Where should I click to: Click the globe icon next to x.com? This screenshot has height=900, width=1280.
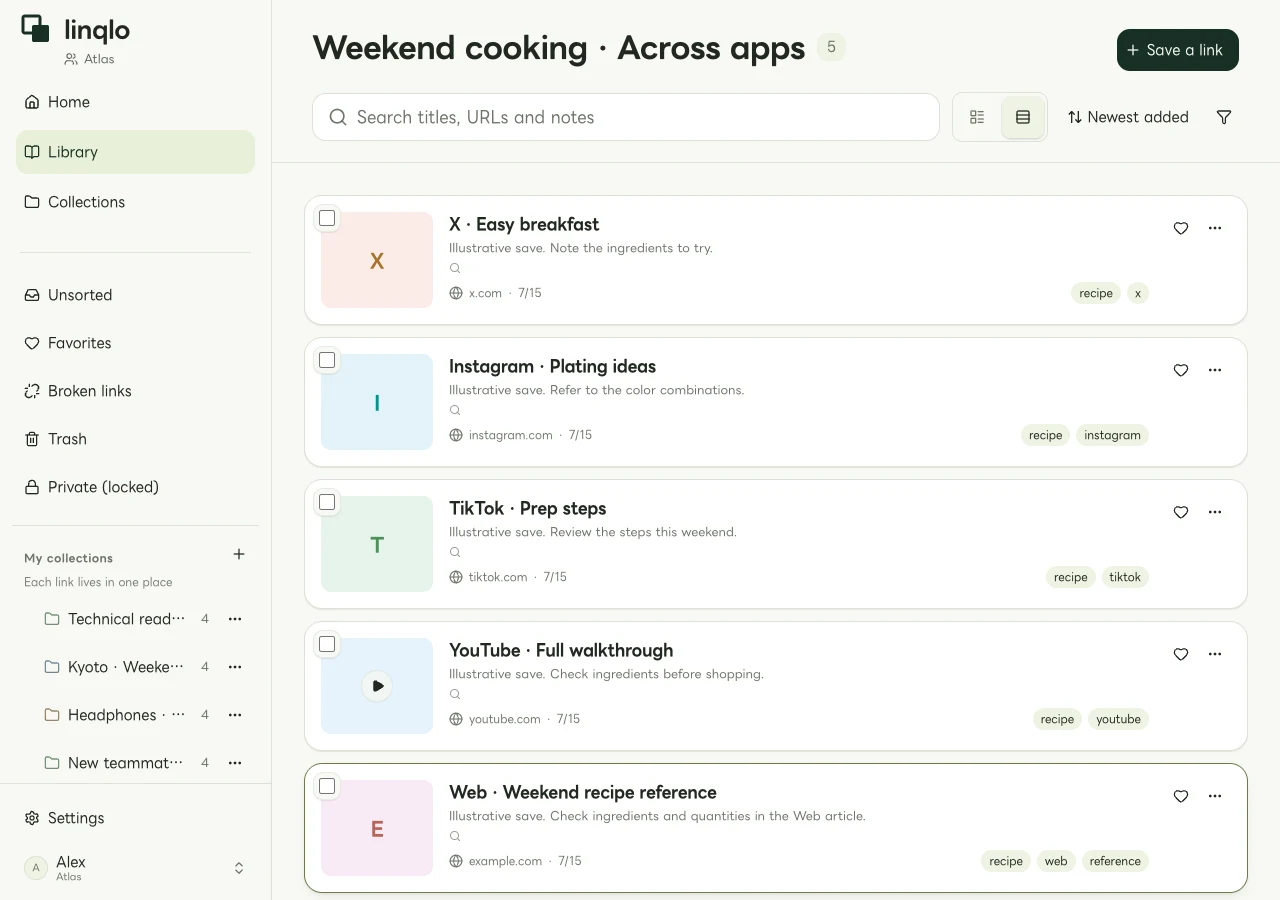point(456,293)
